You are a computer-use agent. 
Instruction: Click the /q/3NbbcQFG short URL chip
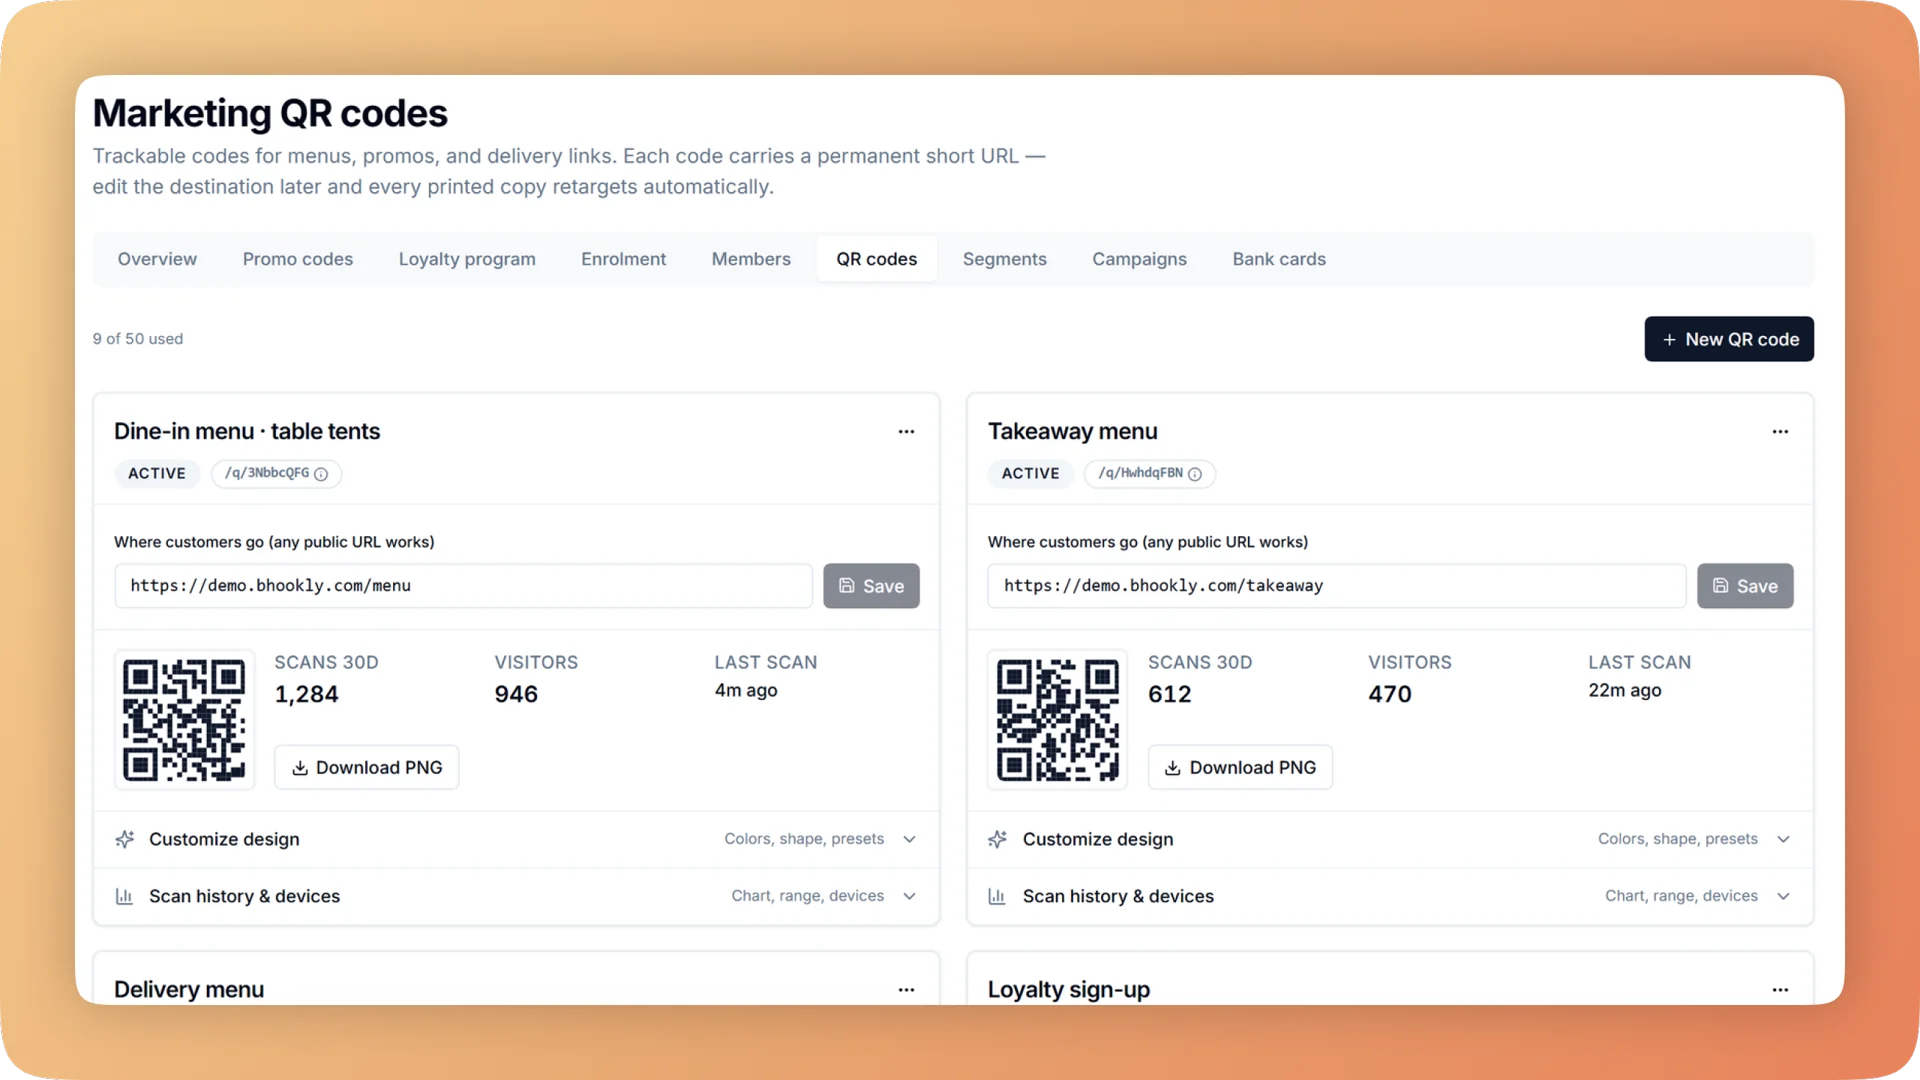pyautogui.click(x=276, y=473)
